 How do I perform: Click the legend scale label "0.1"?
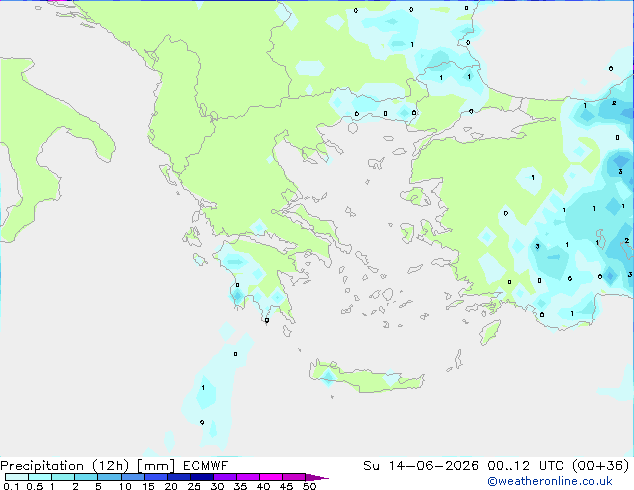pos(11,486)
